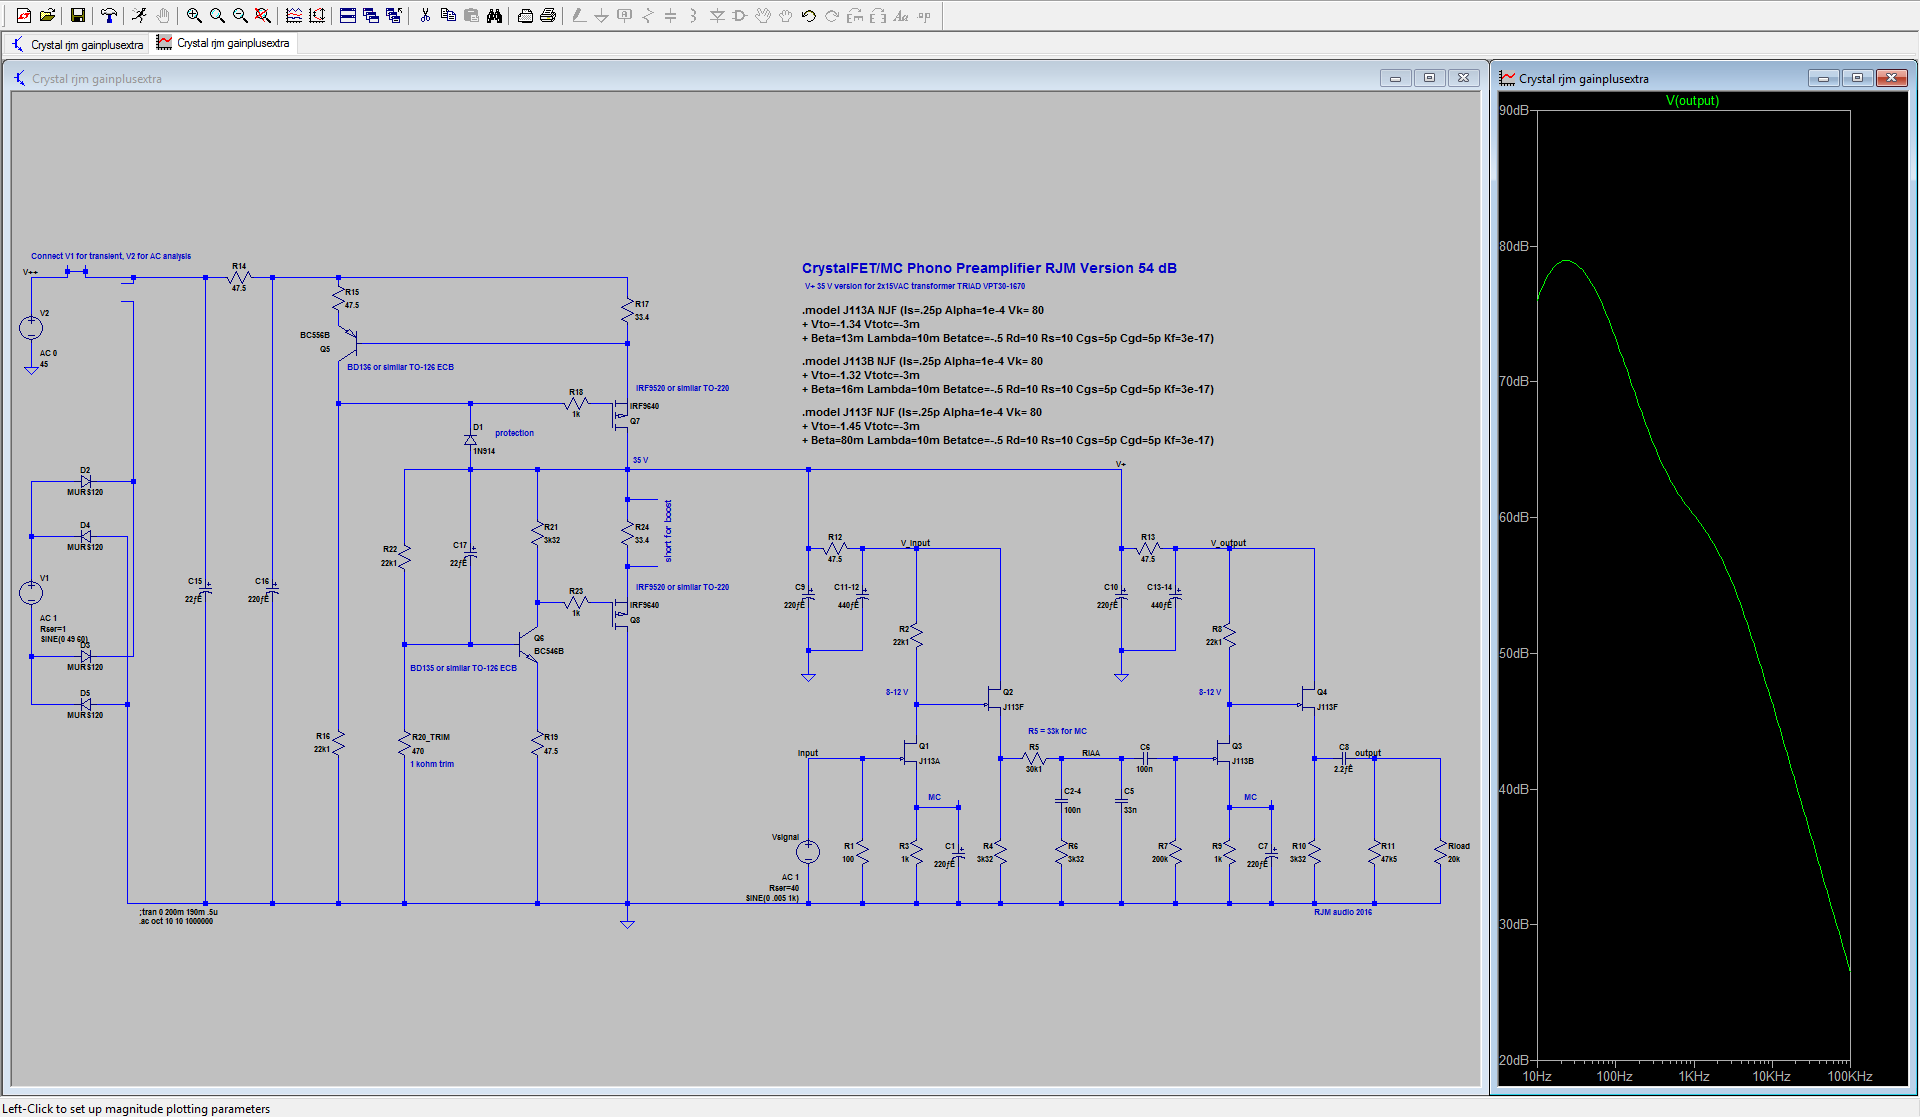
Task: Halt the simulation with the hand icon
Action: (163, 15)
